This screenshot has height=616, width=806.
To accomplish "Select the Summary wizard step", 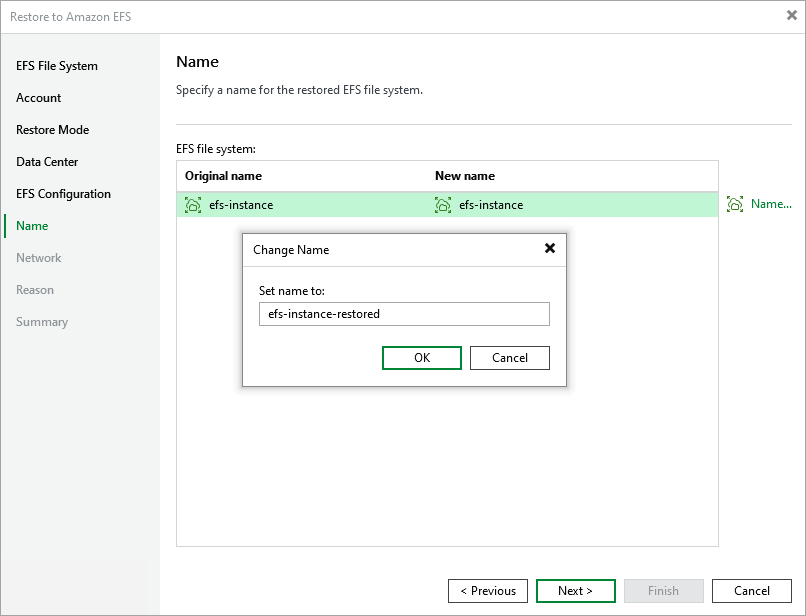I will pos(43,321).
